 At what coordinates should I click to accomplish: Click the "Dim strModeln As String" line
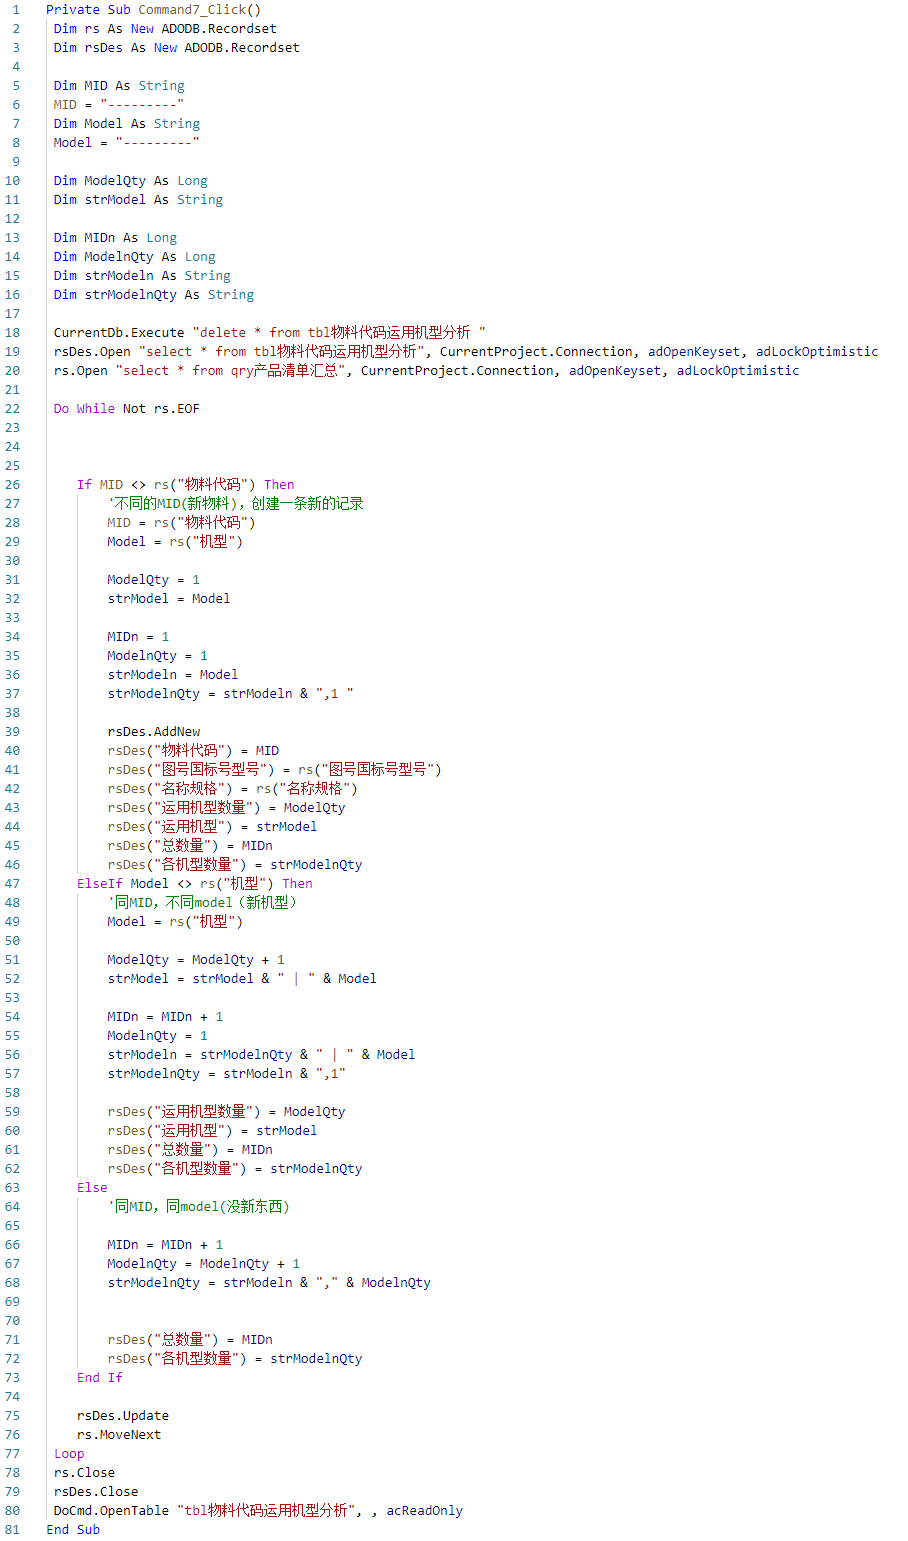pyautogui.click(x=142, y=276)
